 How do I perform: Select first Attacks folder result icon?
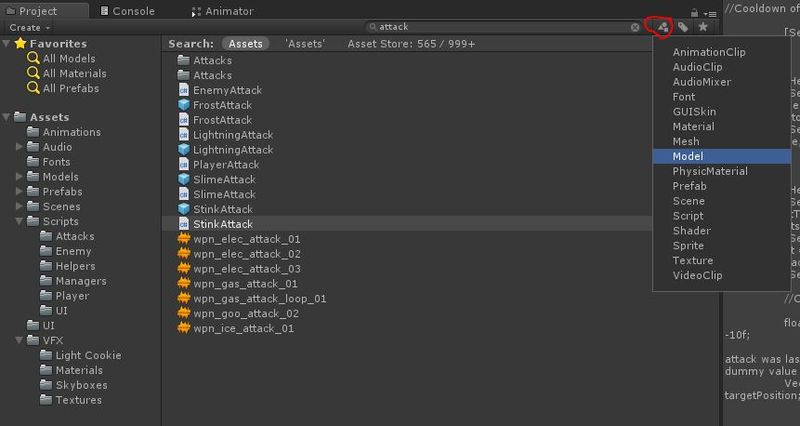184,60
